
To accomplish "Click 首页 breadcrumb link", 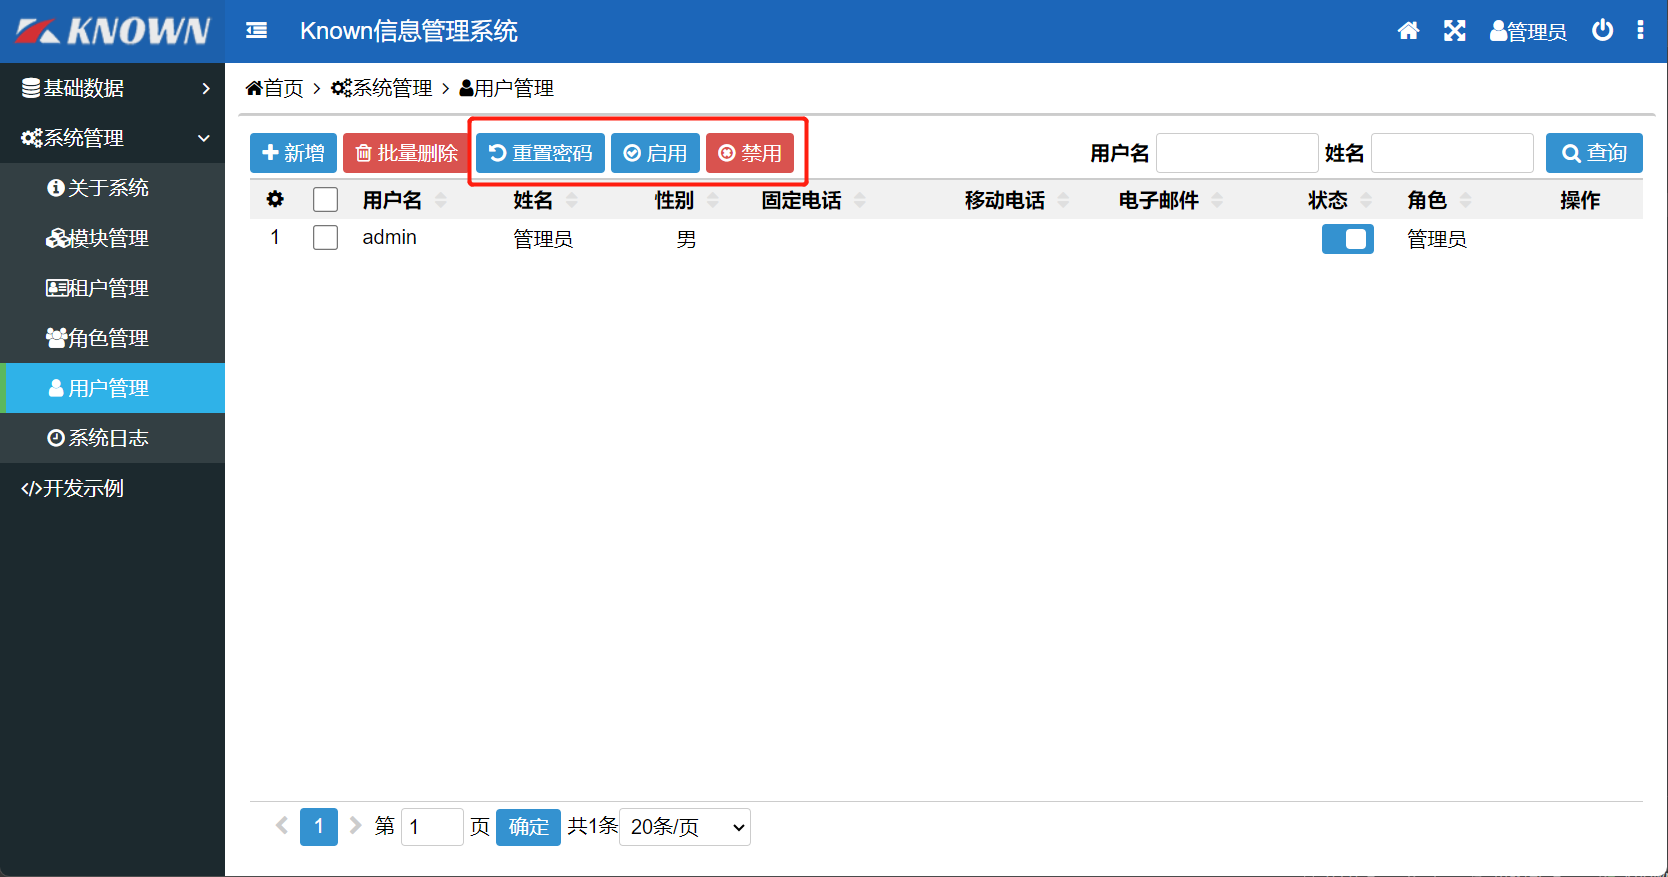I will 274,88.
